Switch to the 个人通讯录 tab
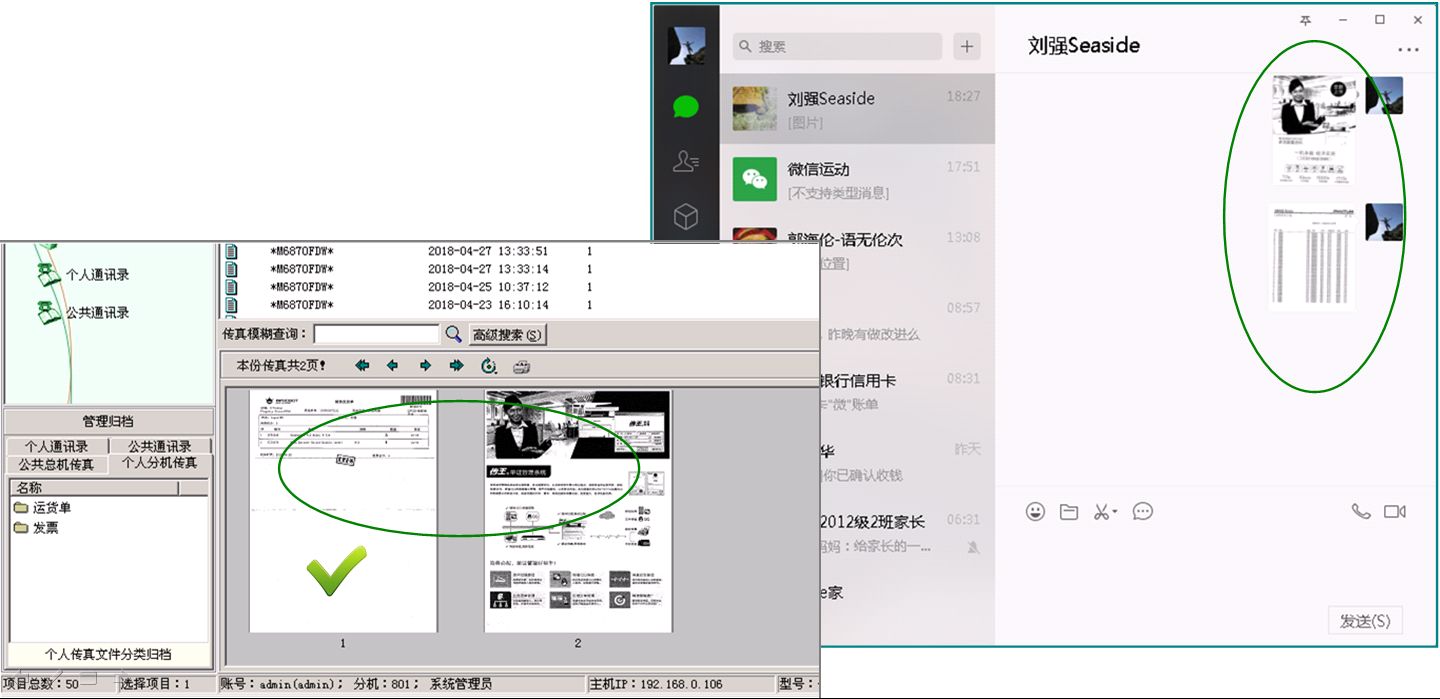1440x699 pixels. point(56,447)
